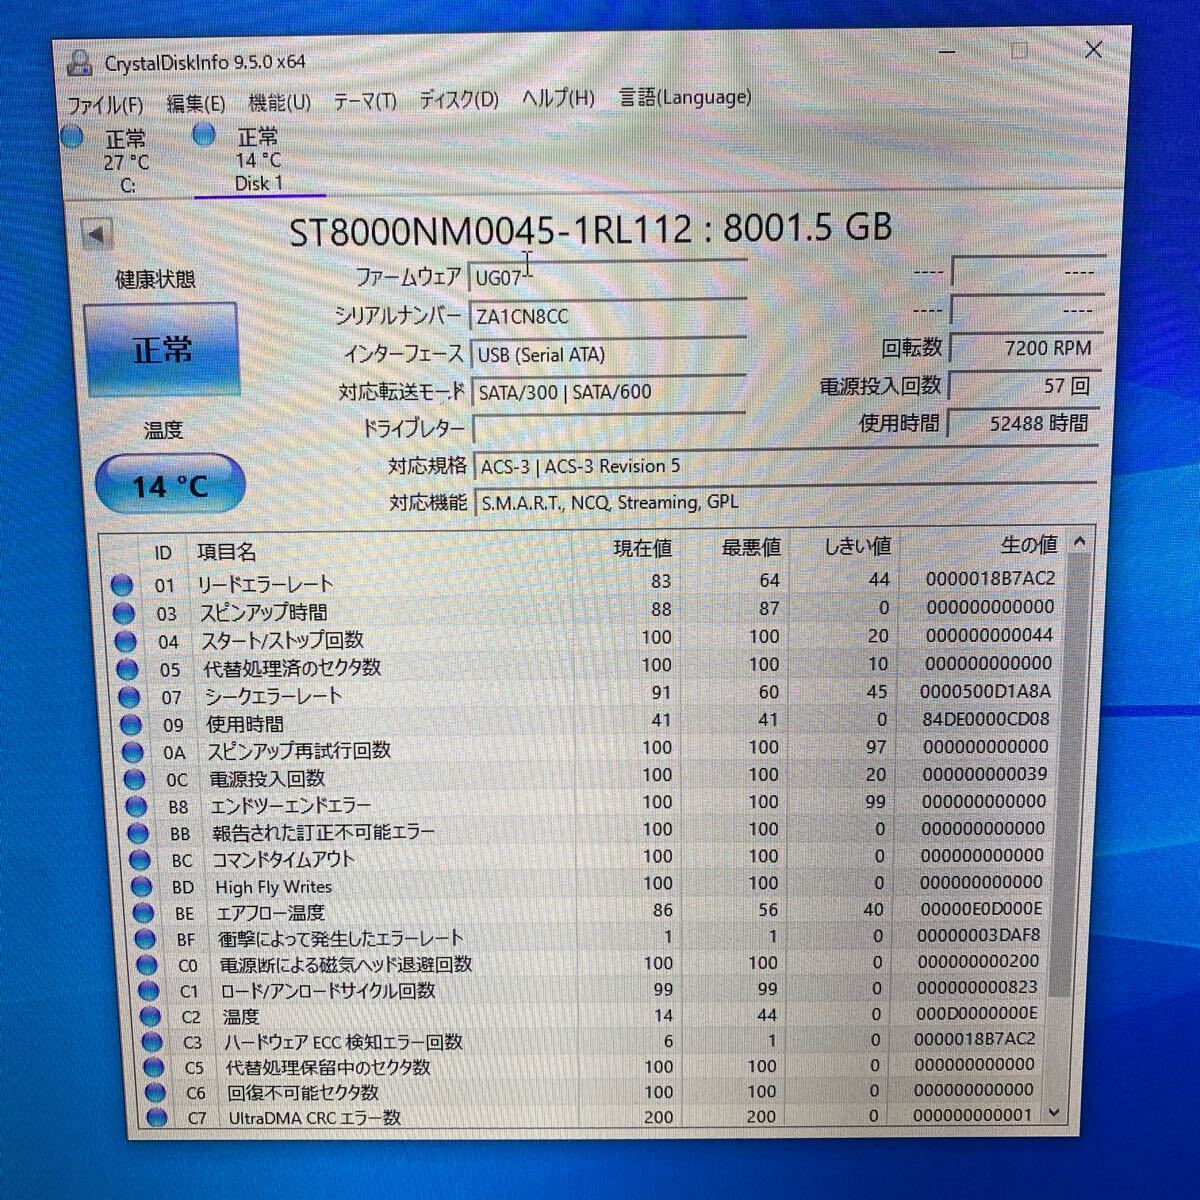Image resolution: width=1200 pixels, height=1200 pixels.
Task: Open the 編集(E) menu
Action: (x=195, y=103)
